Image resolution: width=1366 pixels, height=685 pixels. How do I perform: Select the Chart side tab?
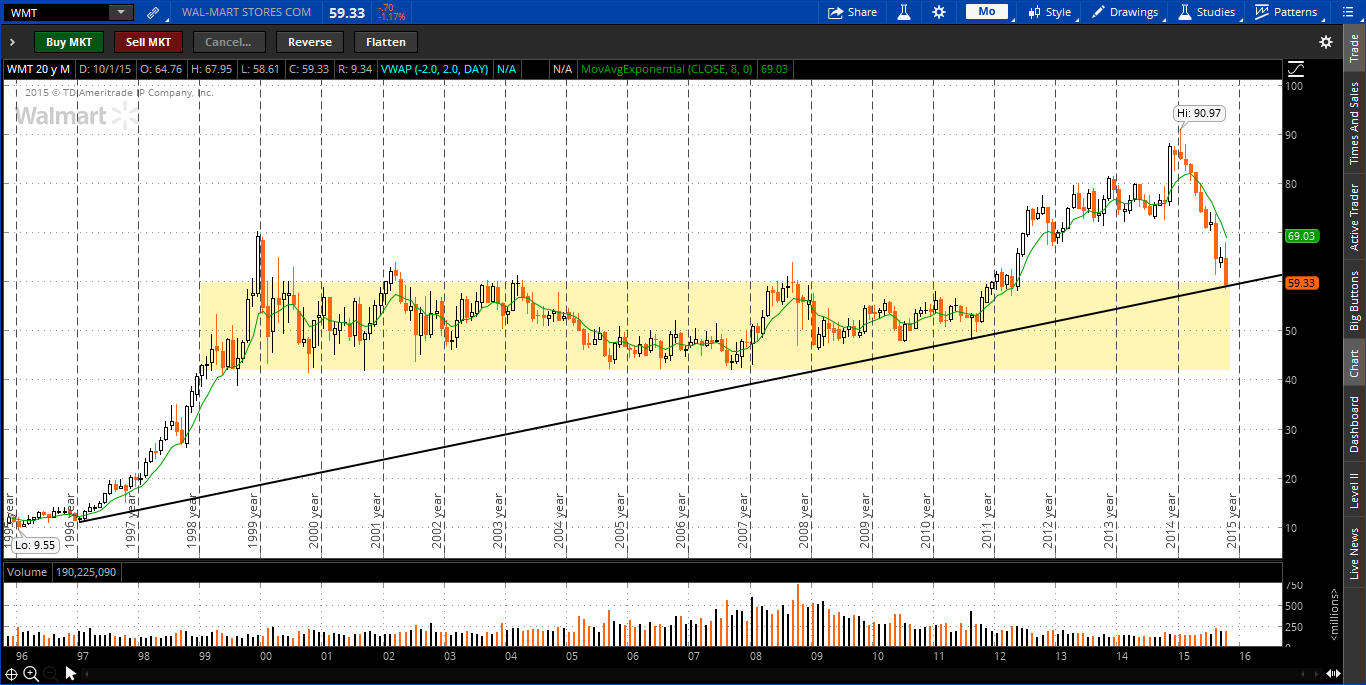(1355, 363)
